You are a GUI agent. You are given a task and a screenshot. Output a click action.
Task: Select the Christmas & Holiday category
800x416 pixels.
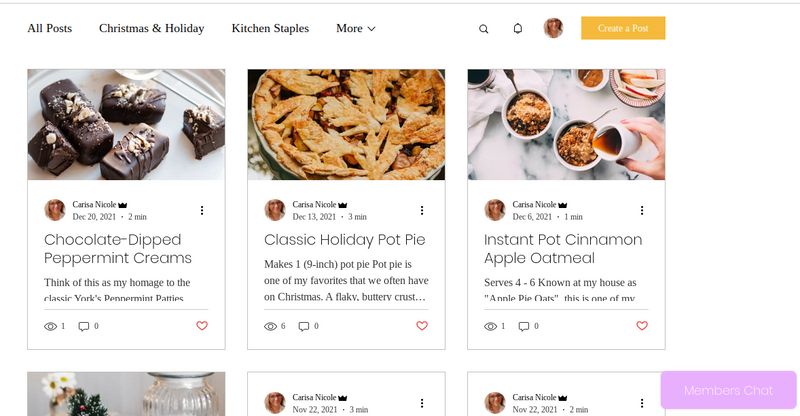point(151,28)
